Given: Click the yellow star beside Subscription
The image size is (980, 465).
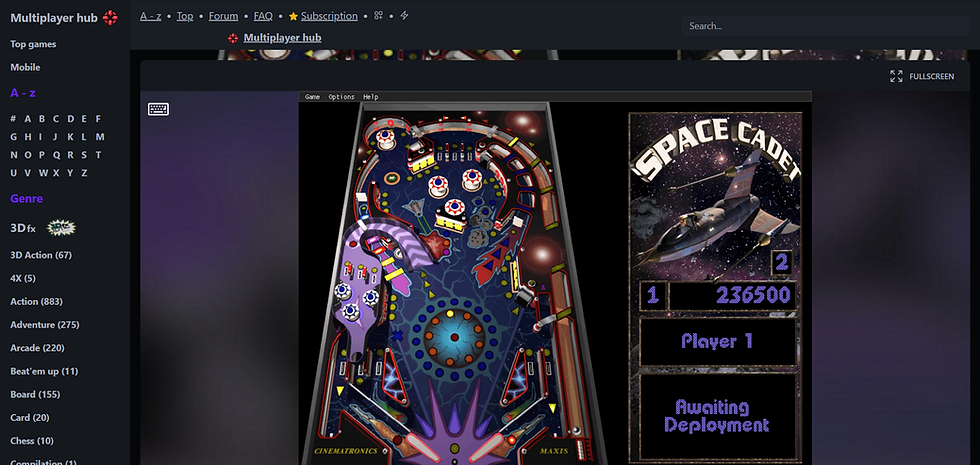Looking at the screenshot, I should pos(293,16).
